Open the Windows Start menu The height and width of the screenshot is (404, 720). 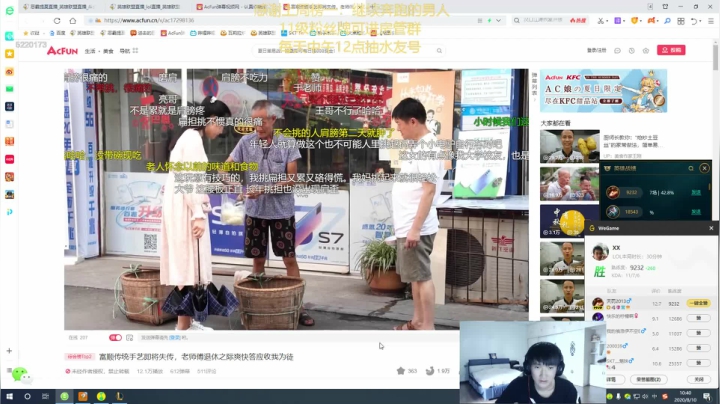(9, 396)
